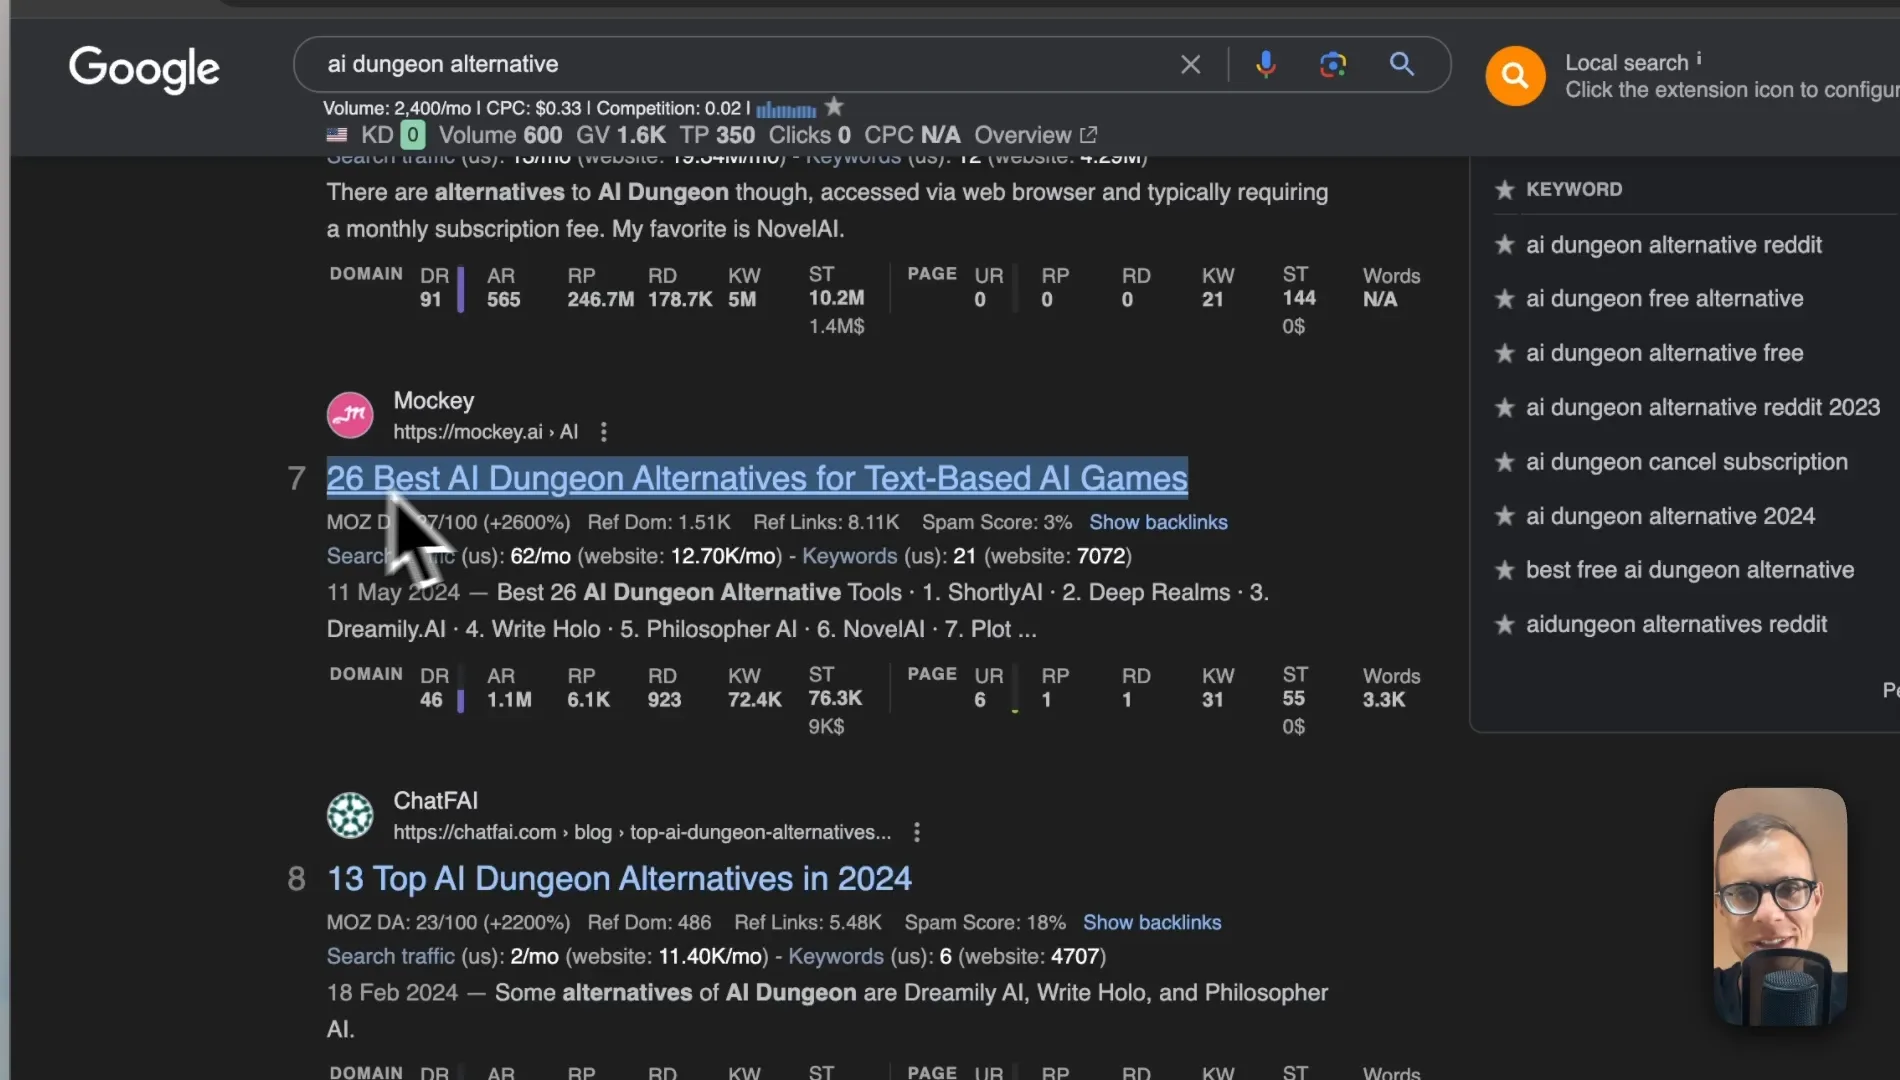Image resolution: width=1900 pixels, height=1080 pixels.
Task: Click the Google logo
Action: (144, 68)
